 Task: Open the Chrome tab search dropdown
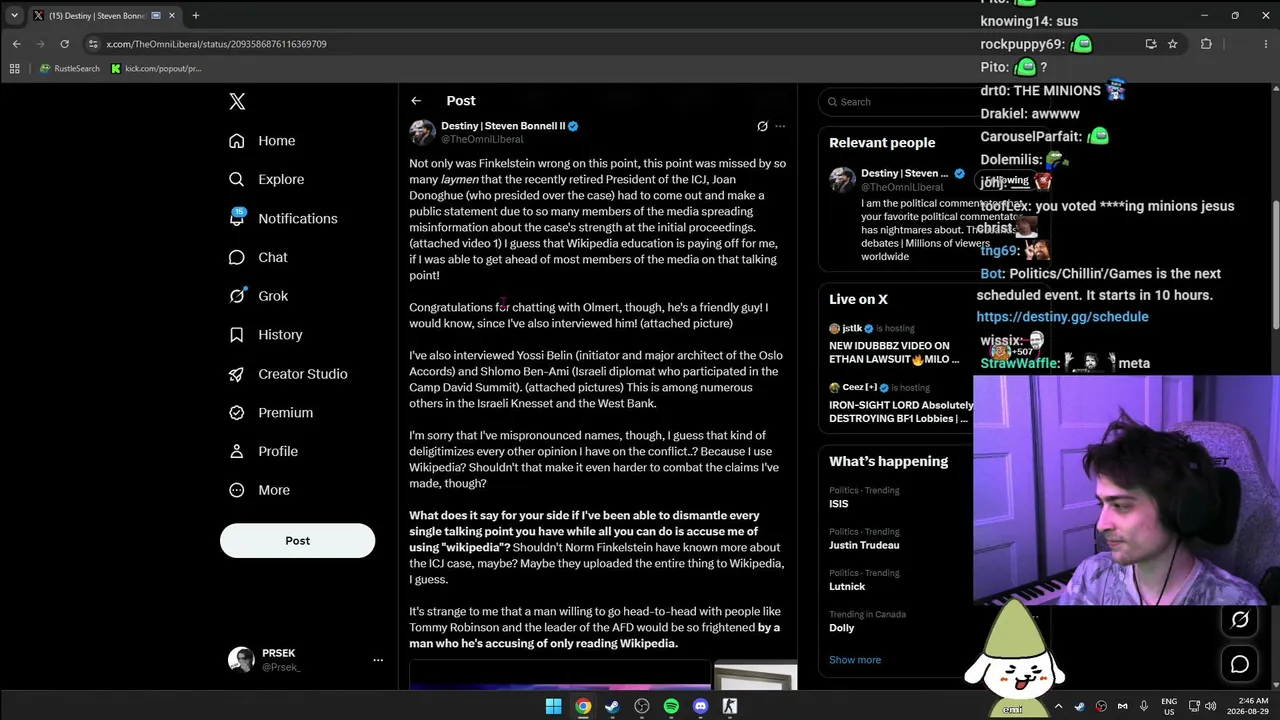coord(14,16)
